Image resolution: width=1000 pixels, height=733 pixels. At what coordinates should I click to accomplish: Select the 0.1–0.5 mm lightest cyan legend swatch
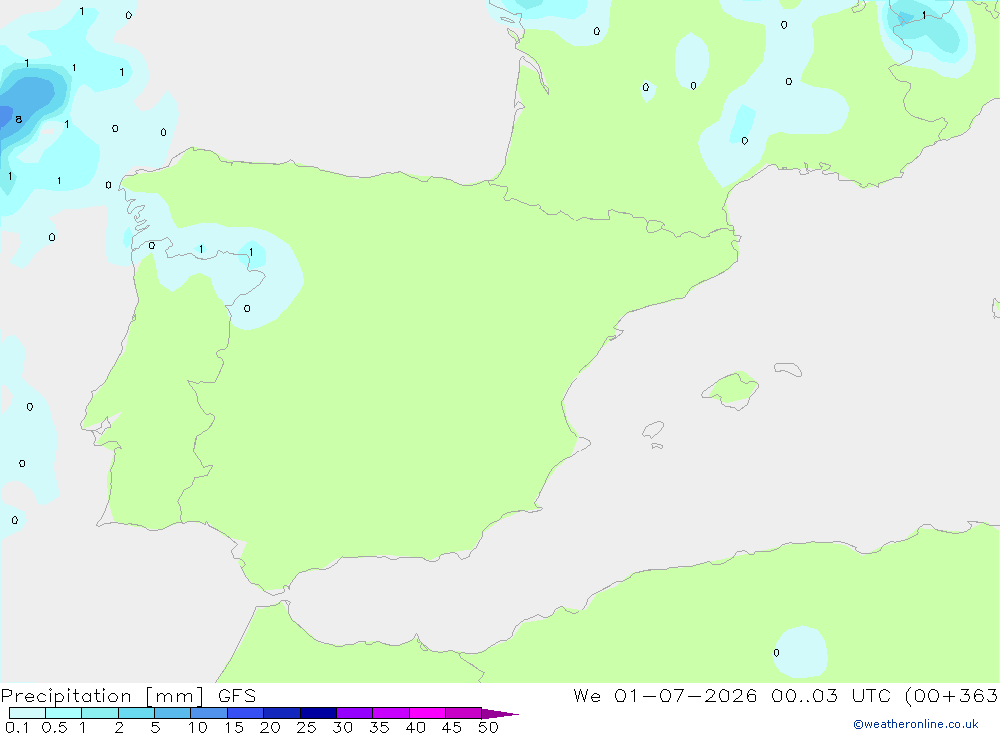[x=27, y=713]
